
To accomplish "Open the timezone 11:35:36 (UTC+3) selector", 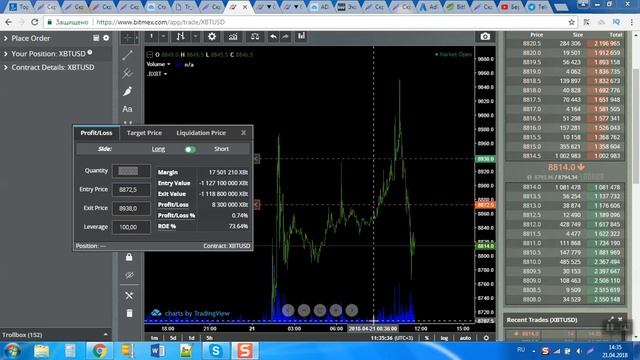I will pos(392,338).
